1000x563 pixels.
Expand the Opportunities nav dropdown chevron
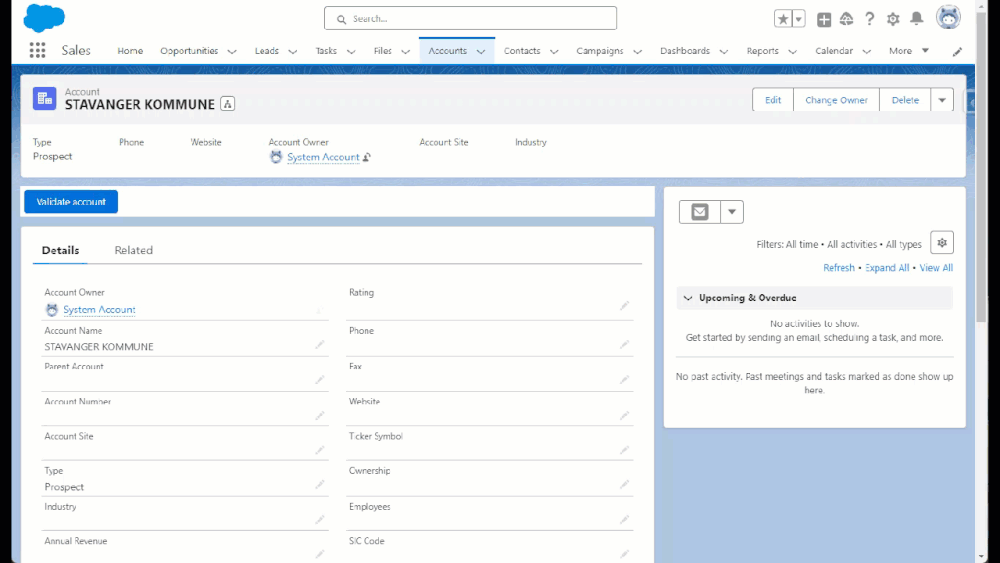coord(232,52)
